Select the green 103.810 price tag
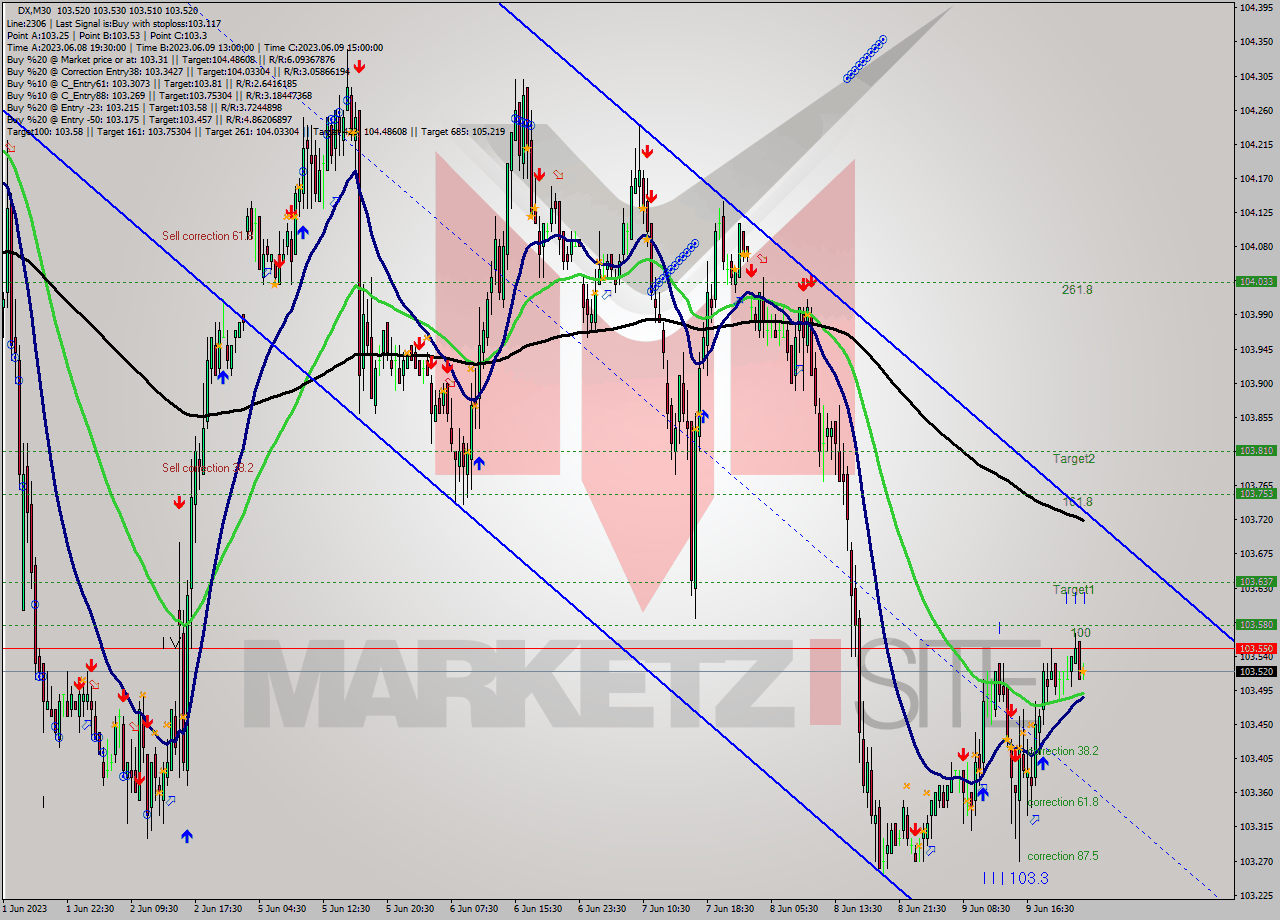Viewport: 1280px width, 920px height. [1256, 451]
